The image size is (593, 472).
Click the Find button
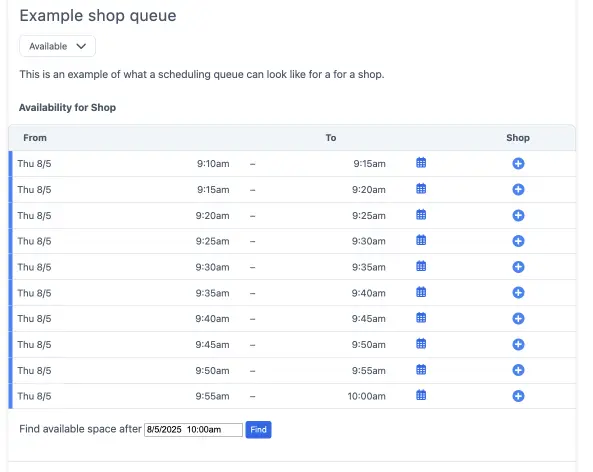258,430
